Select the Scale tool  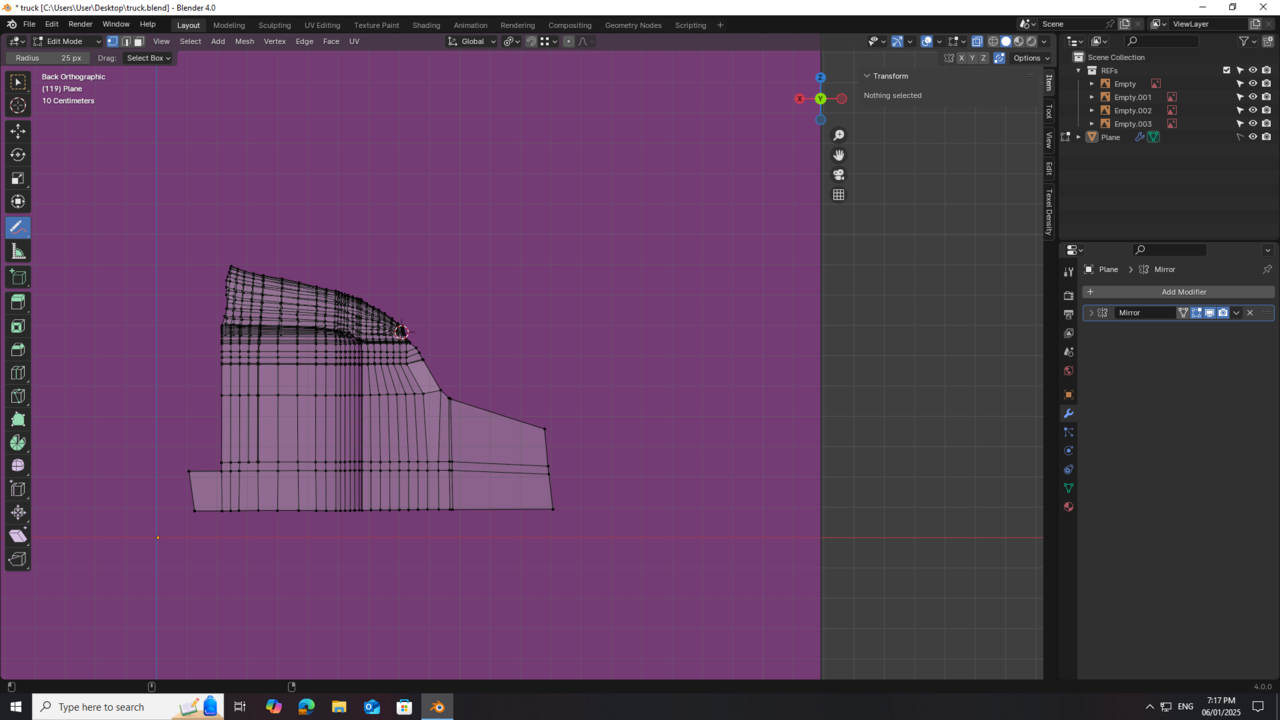click(x=18, y=178)
